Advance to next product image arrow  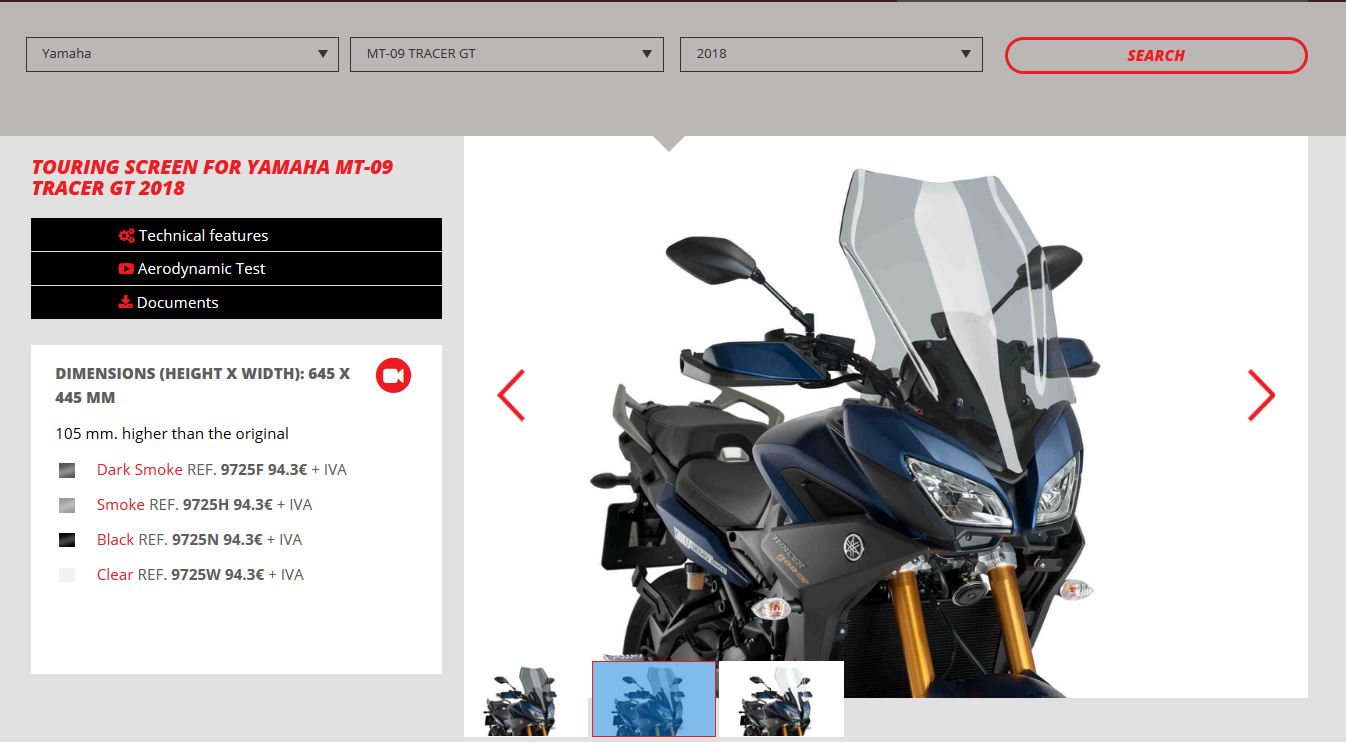1260,395
